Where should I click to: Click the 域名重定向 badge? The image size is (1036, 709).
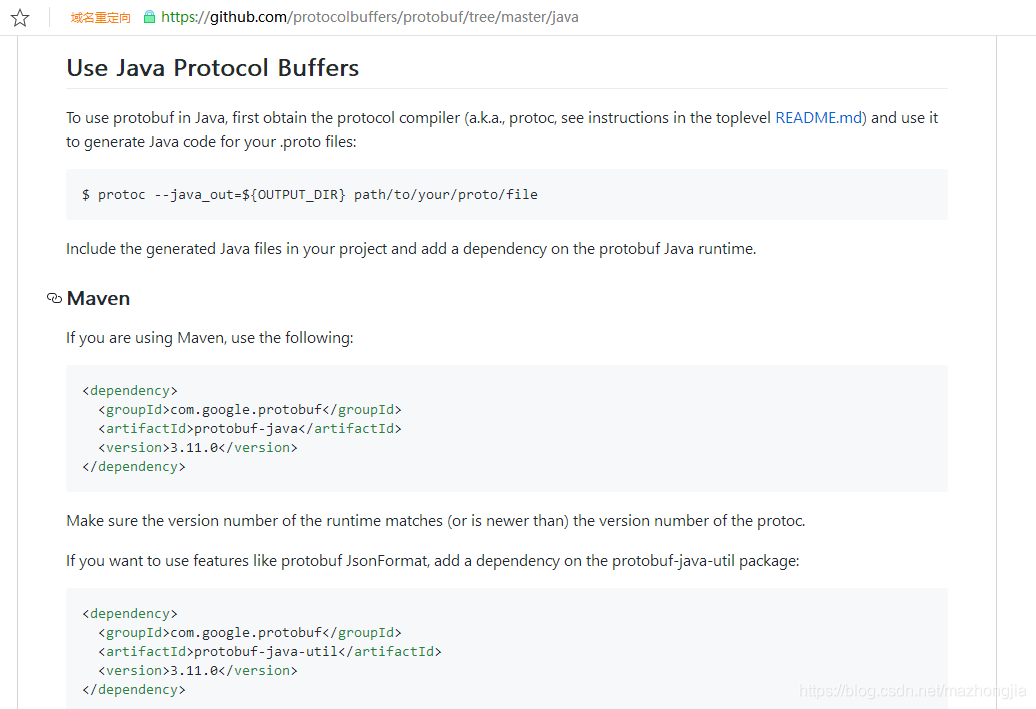[x=100, y=17]
